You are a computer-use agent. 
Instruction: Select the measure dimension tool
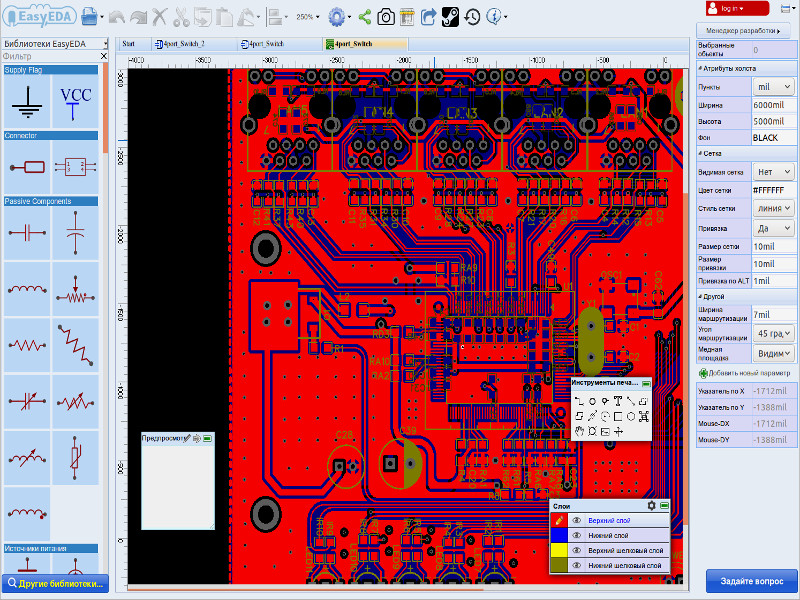[592, 416]
